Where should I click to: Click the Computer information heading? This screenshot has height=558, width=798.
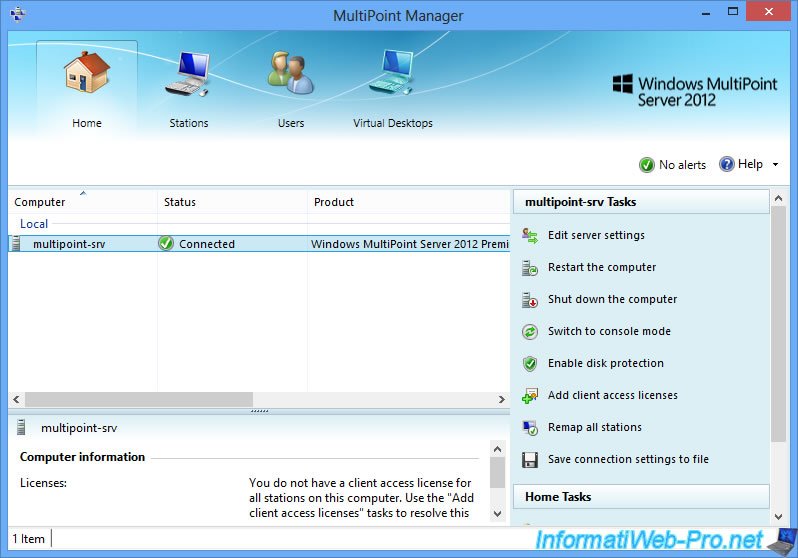(82, 457)
